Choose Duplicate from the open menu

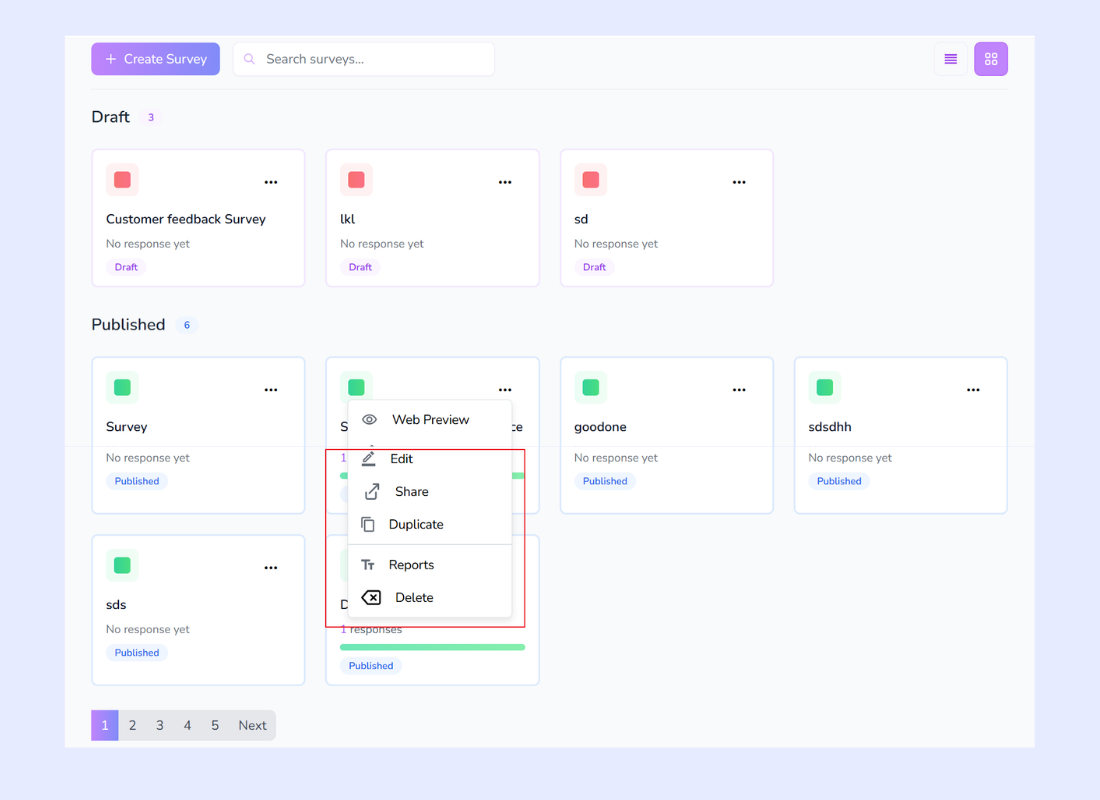tap(416, 524)
